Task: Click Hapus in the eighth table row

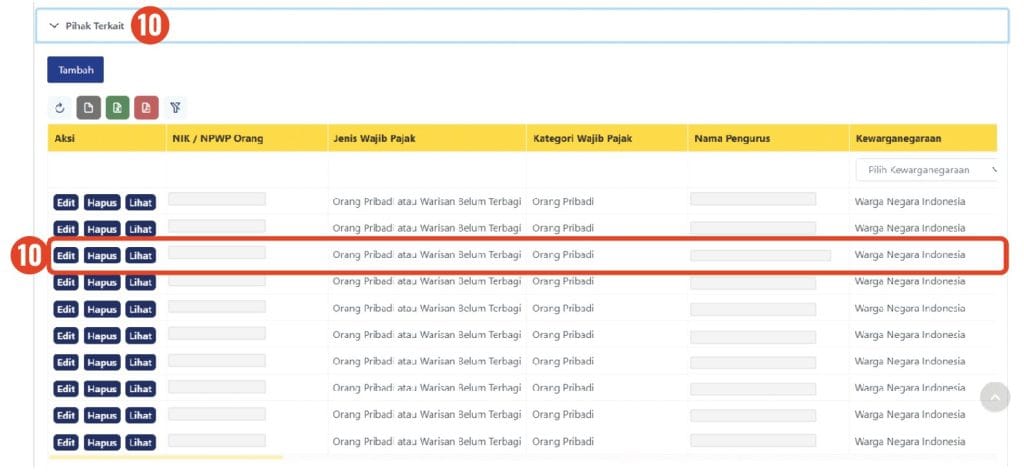Action: coord(102,388)
